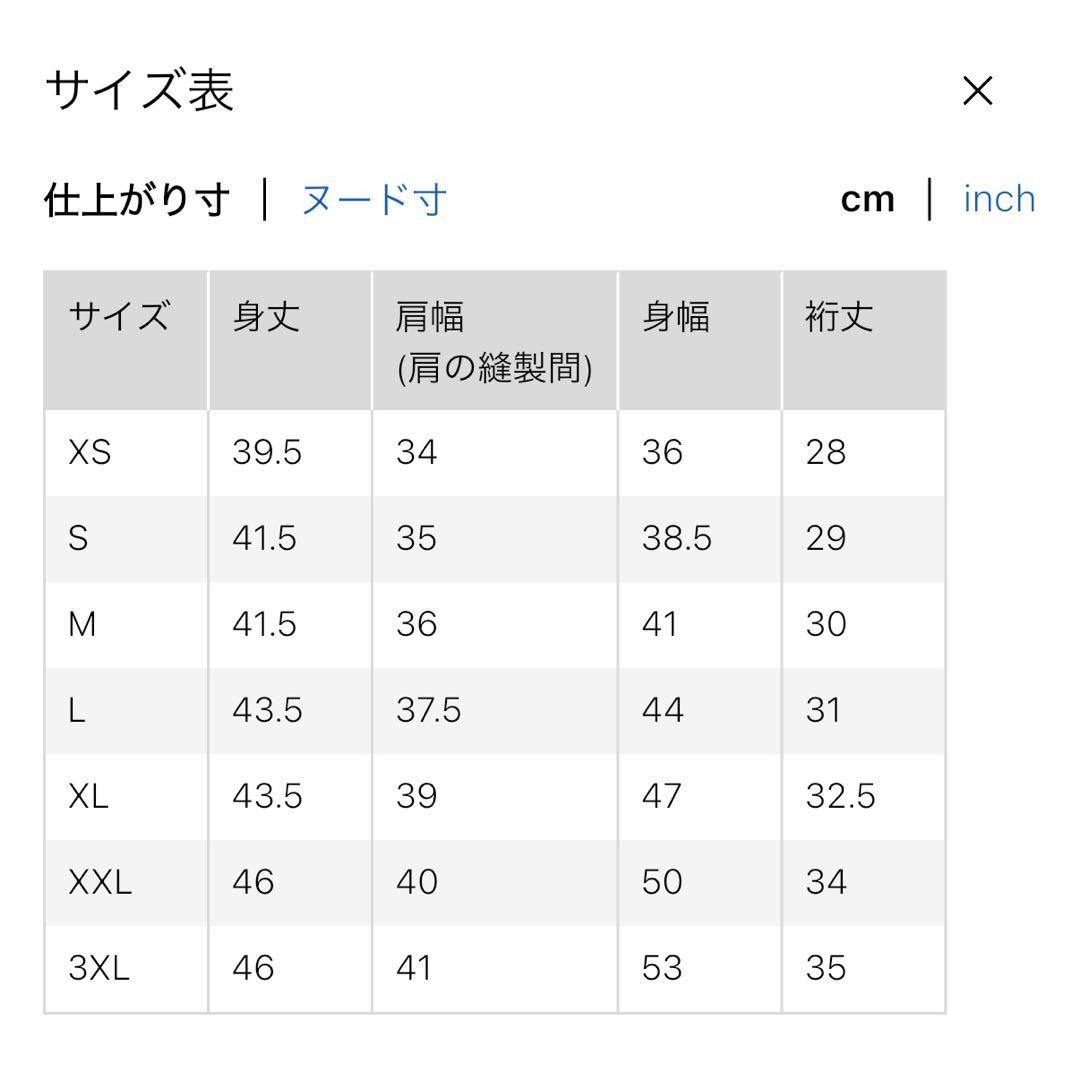Click the 身丈 column header

290,341
